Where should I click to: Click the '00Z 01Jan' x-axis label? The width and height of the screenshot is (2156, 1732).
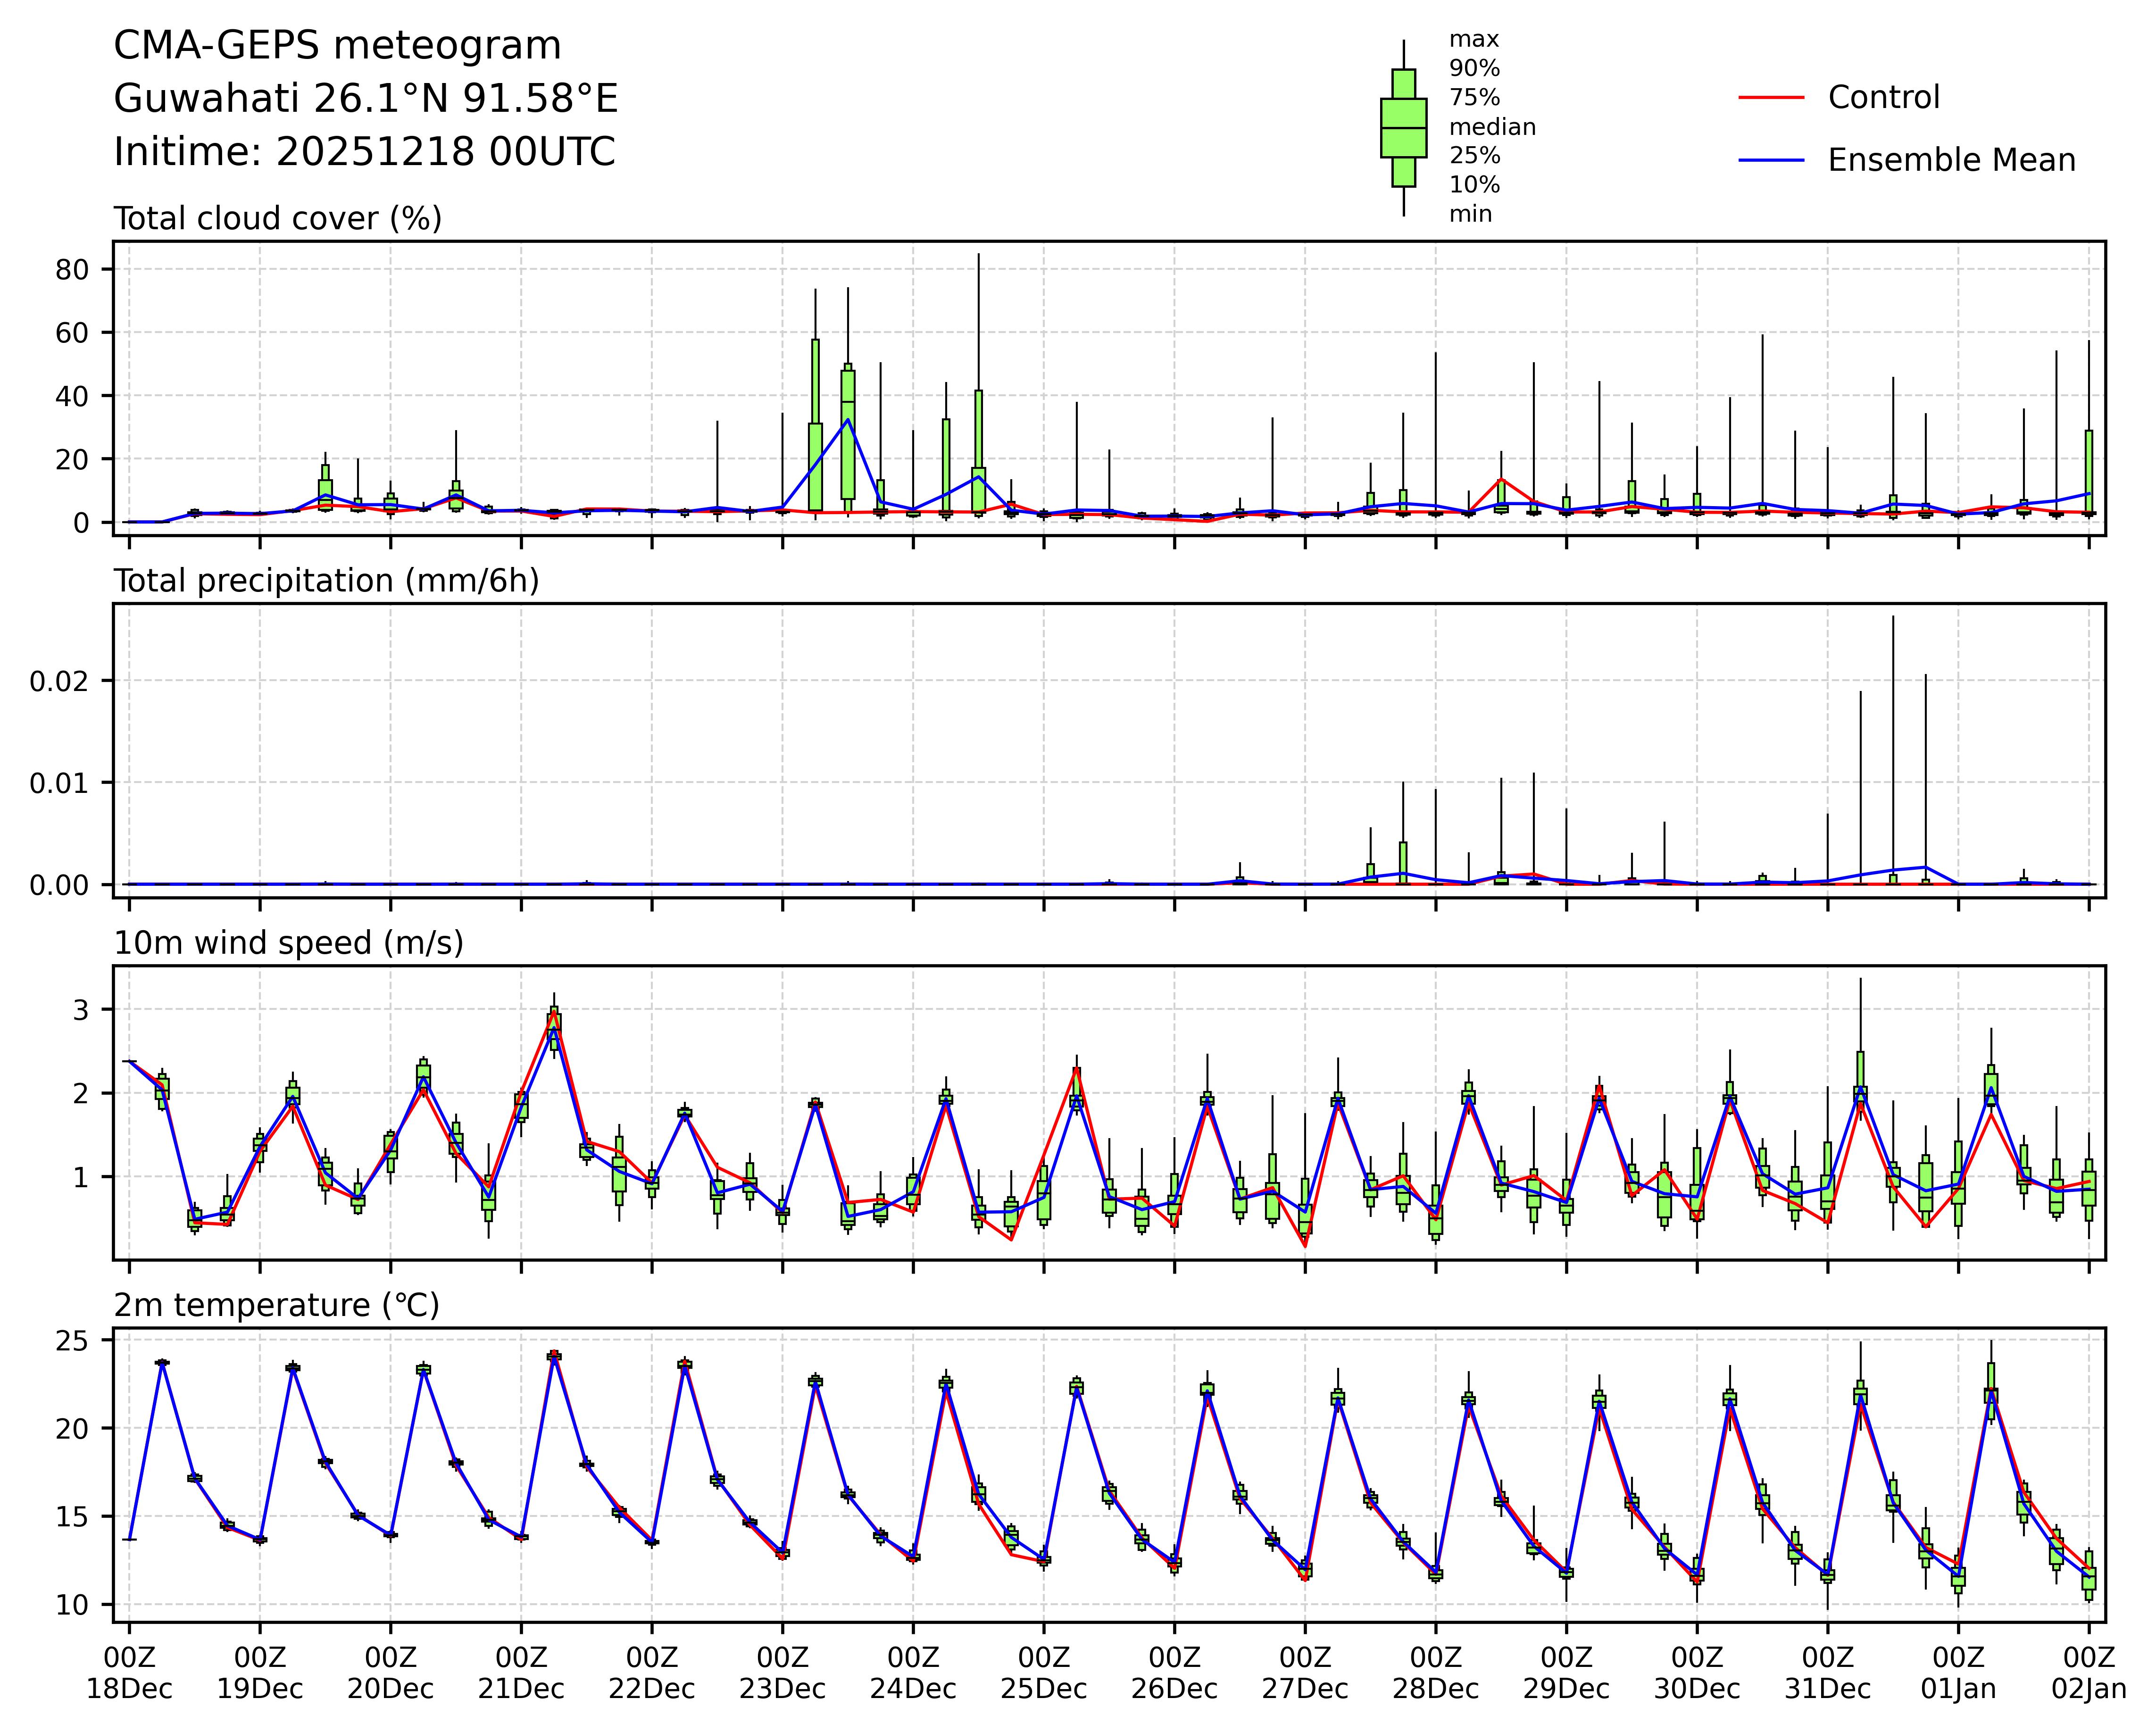pos(1957,1673)
